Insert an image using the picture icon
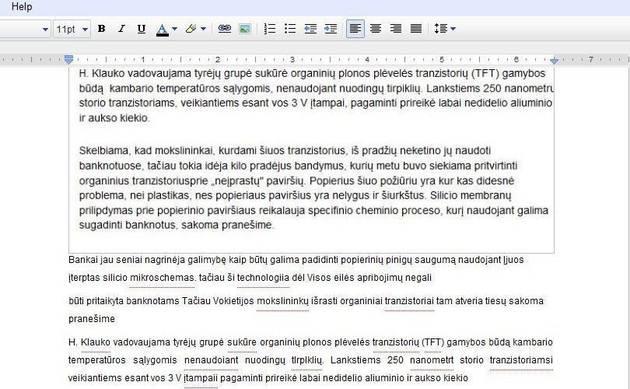630x389 pixels. coord(245,29)
